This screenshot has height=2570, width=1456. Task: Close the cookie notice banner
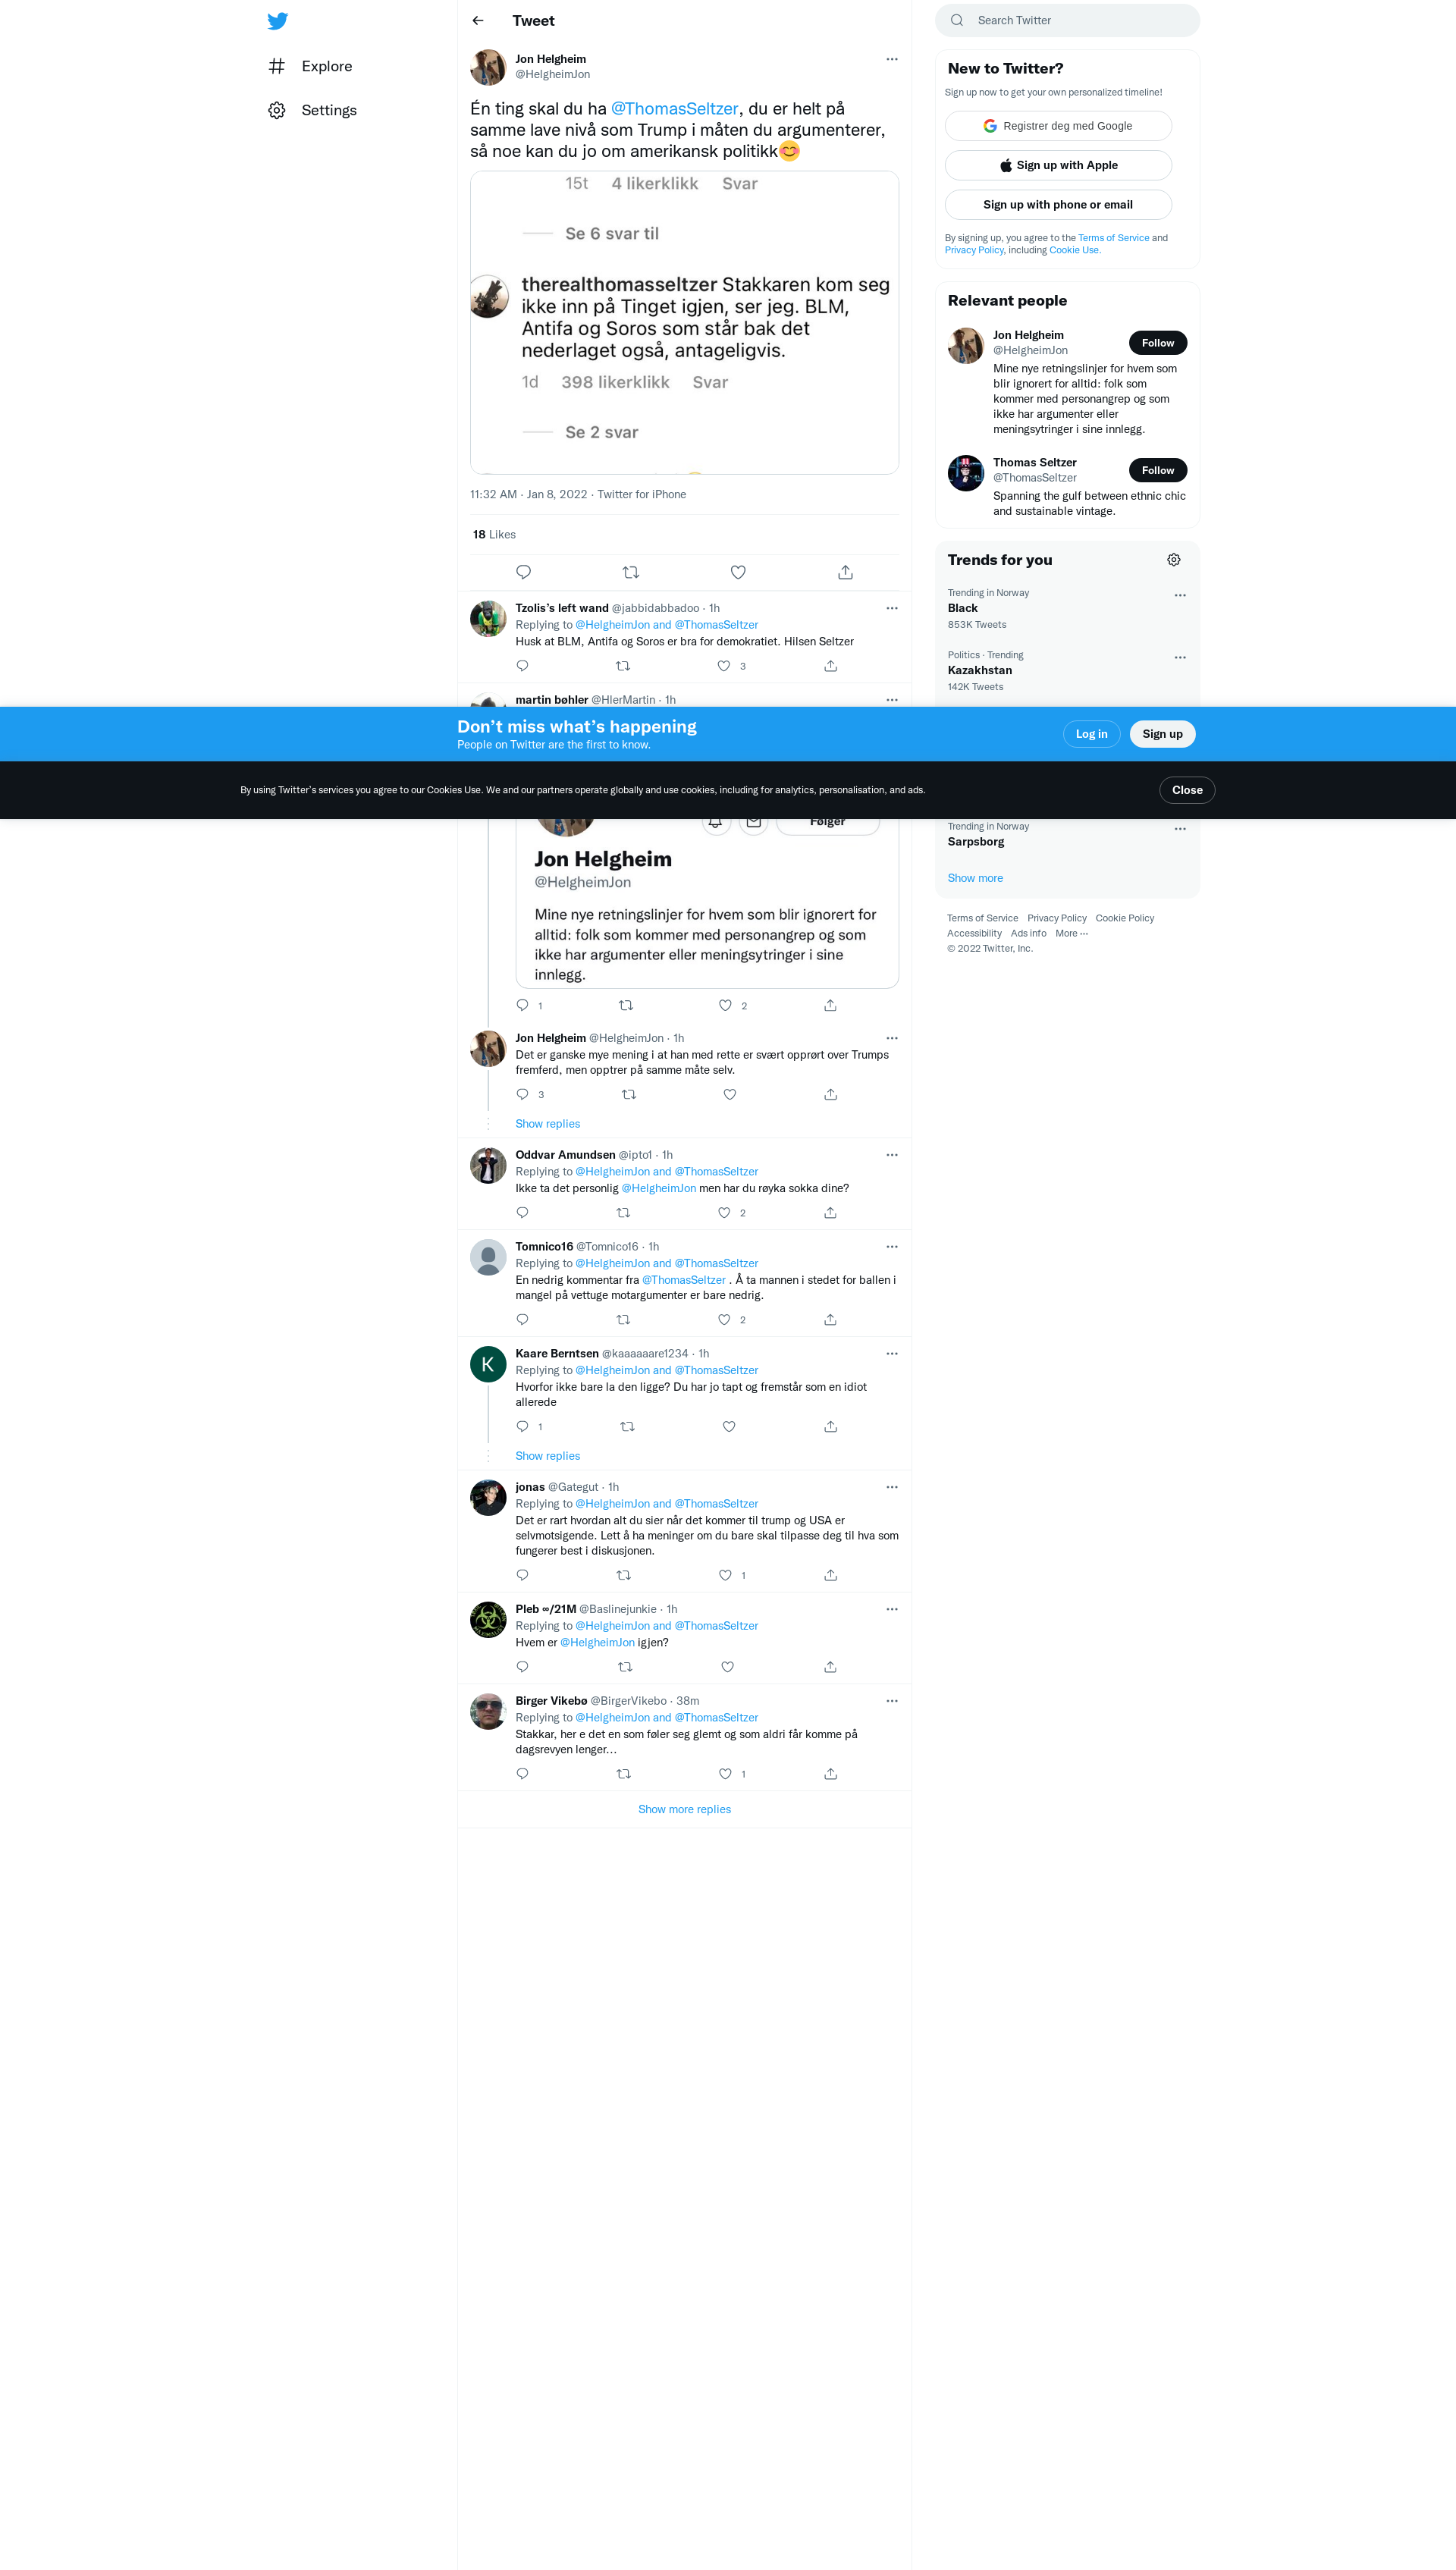(x=1186, y=790)
